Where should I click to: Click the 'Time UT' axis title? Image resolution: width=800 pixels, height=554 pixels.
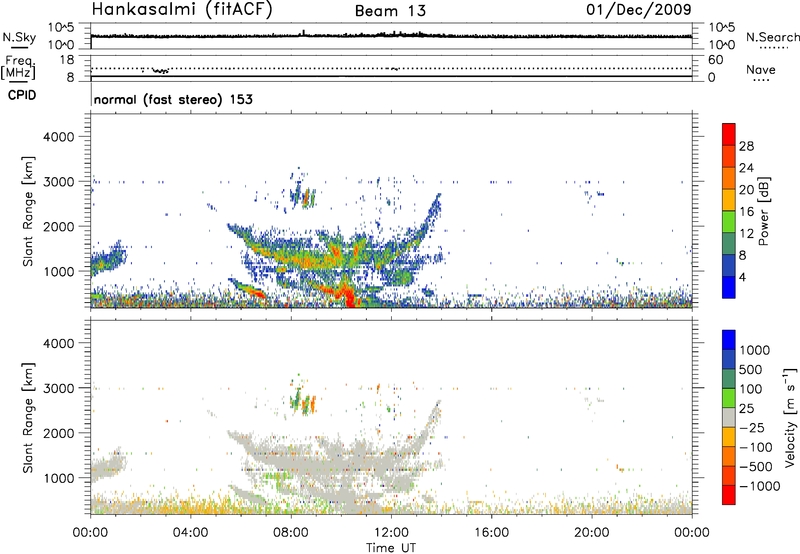click(x=391, y=548)
